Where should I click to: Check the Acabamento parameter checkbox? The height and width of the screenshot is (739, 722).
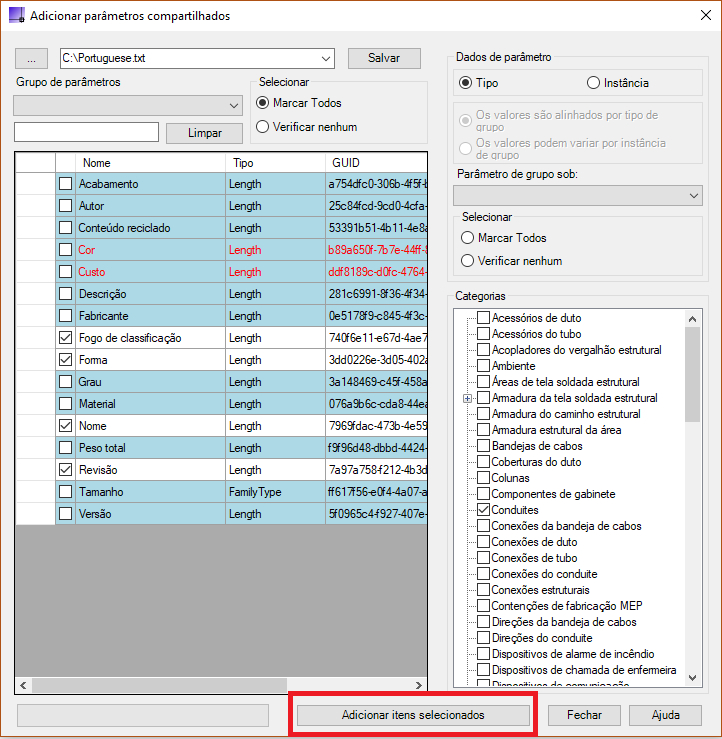point(66,184)
